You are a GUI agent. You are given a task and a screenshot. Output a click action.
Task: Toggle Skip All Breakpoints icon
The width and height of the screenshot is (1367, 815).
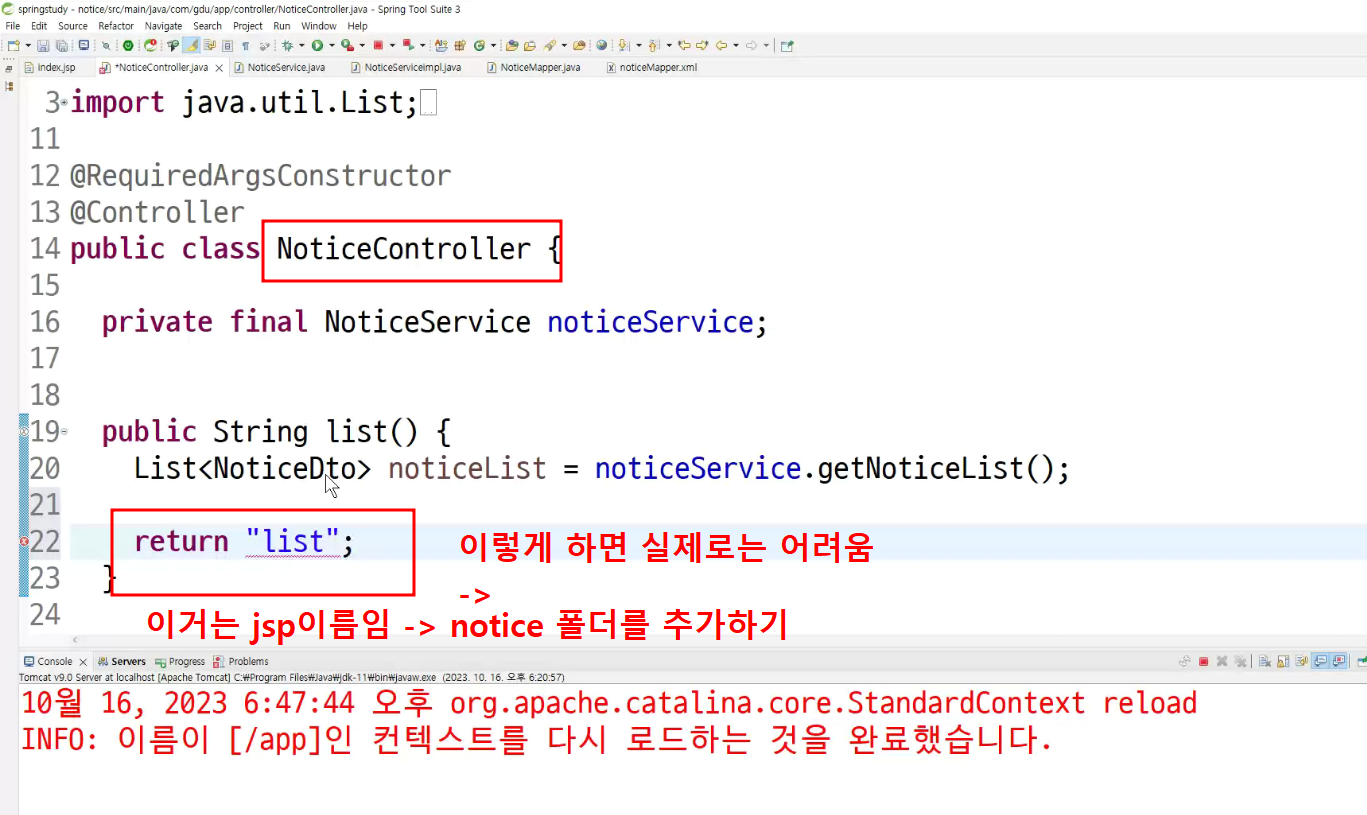pyautogui.click(x=106, y=45)
